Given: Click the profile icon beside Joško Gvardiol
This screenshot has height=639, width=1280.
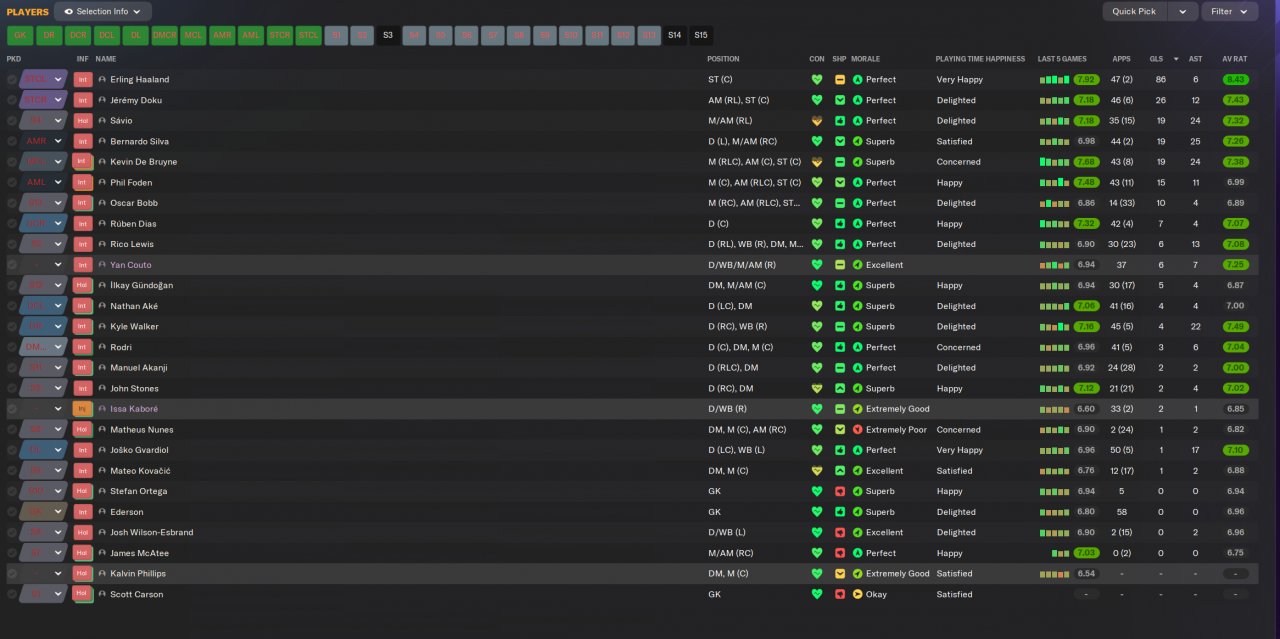Looking at the screenshot, I should [102, 450].
